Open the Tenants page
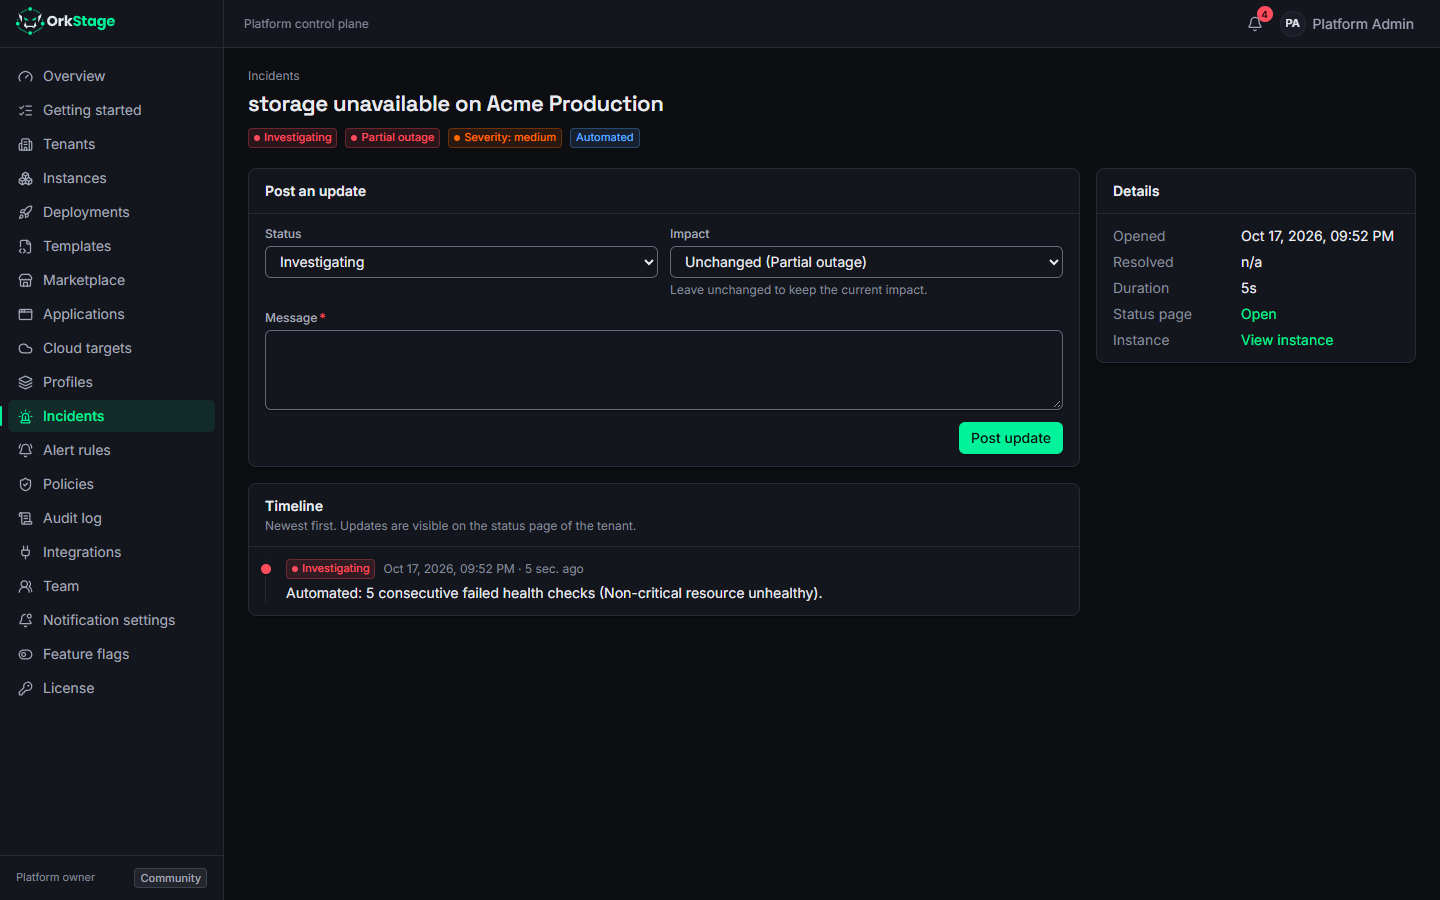1440x900 pixels. [111, 144]
